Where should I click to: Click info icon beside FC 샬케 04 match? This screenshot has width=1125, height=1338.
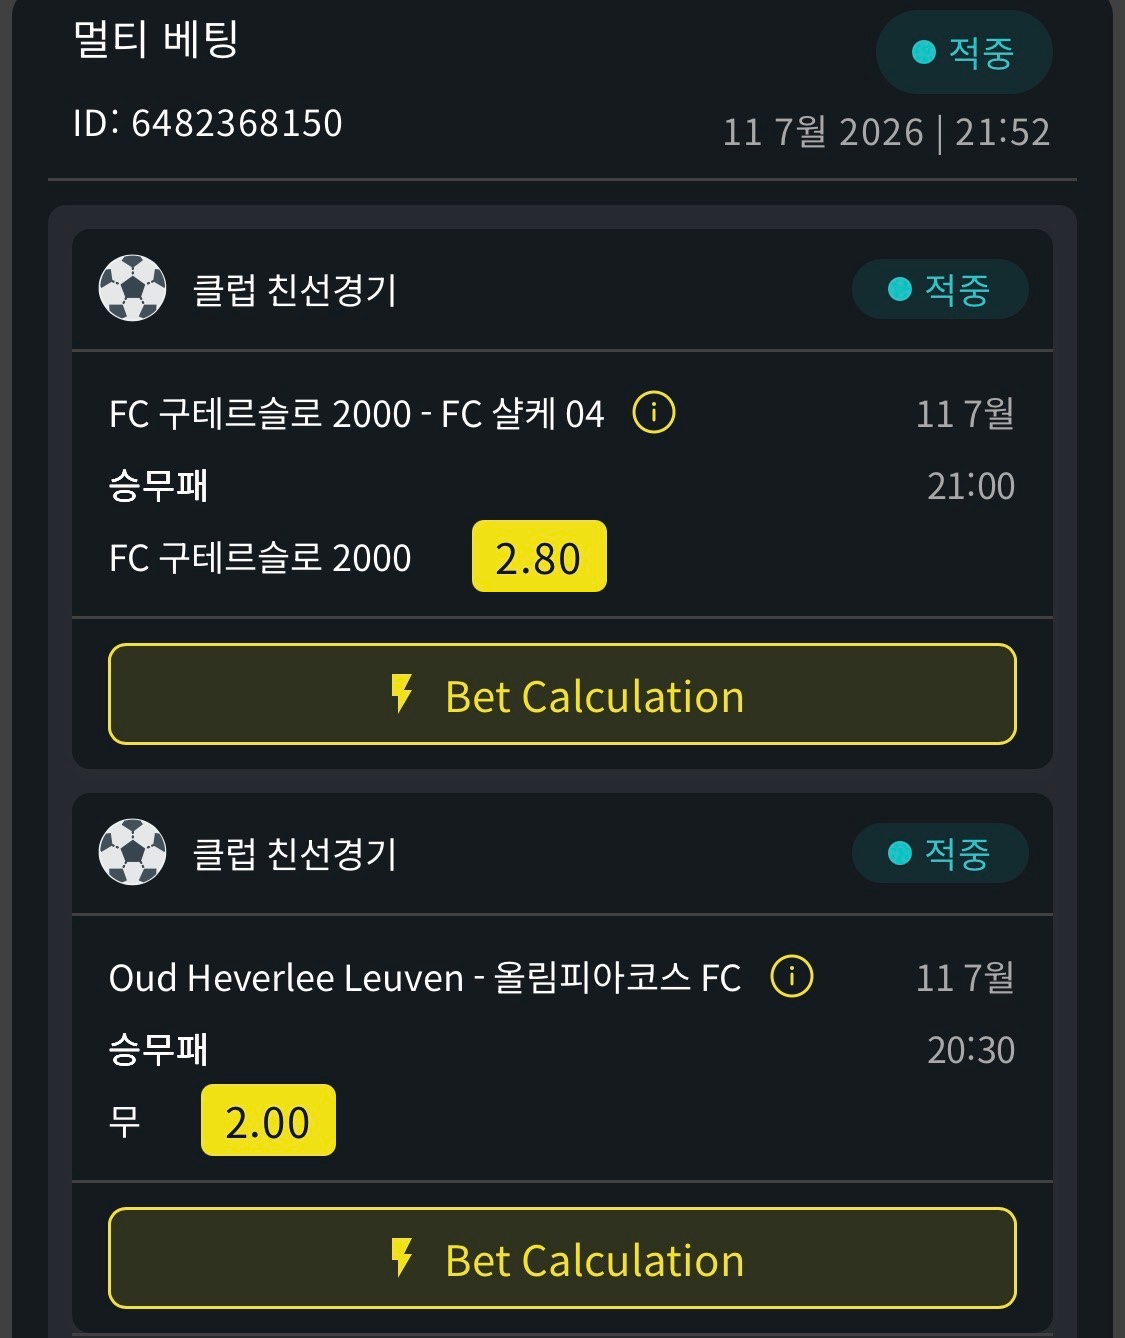pyautogui.click(x=654, y=412)
